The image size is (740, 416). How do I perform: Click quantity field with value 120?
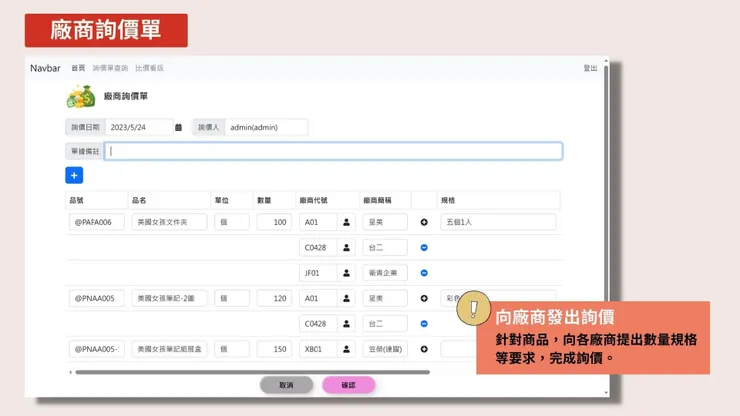coord(274,298)
